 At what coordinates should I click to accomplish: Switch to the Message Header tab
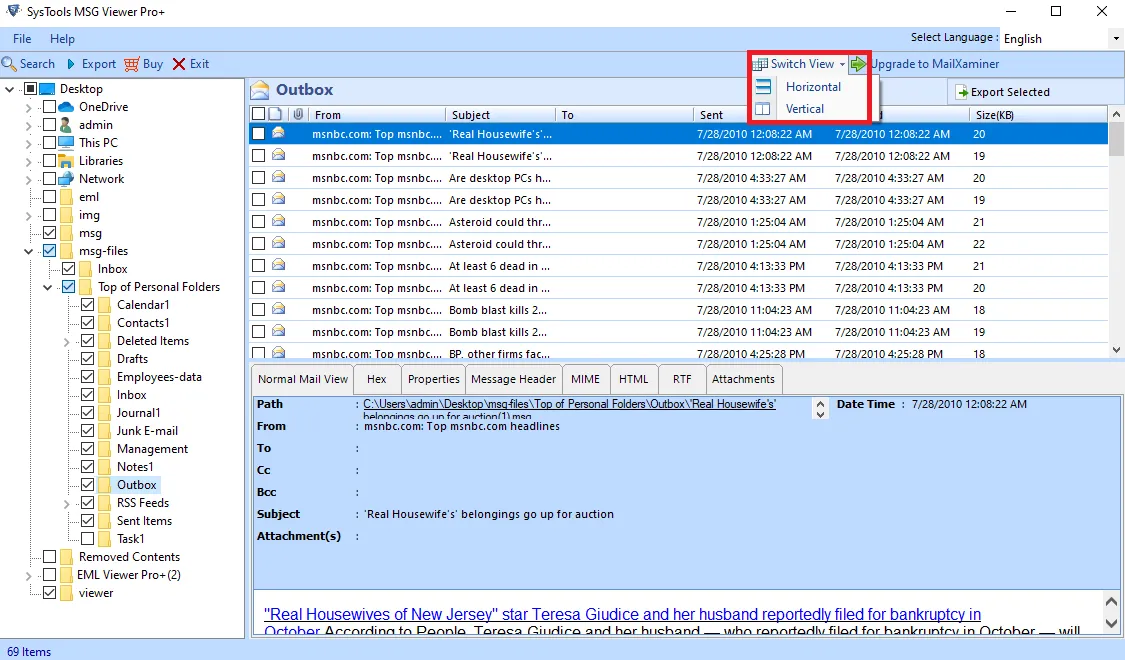(x=513, y=379)
